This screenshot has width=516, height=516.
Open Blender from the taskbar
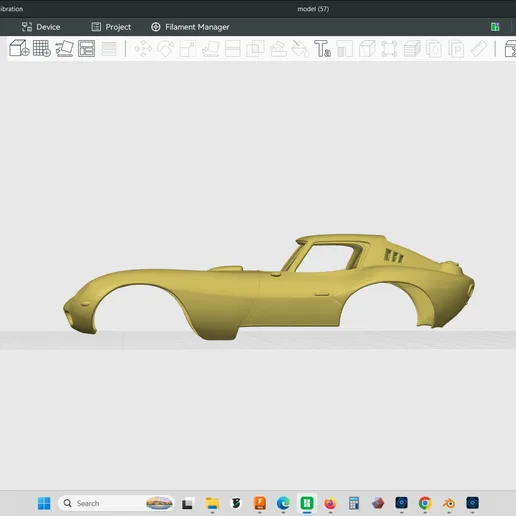point(449,503)
